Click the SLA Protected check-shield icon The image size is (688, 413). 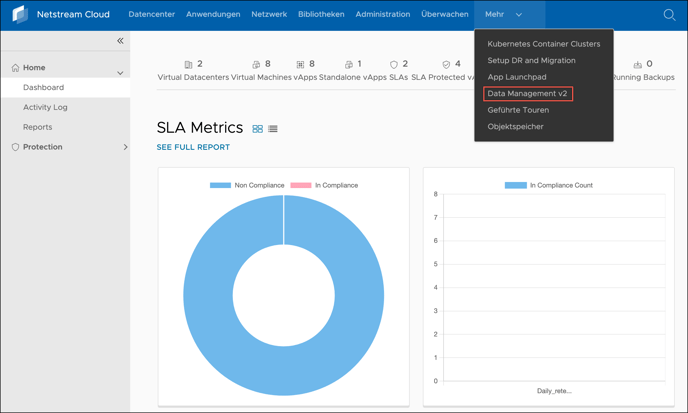click(x=446, y=65)
